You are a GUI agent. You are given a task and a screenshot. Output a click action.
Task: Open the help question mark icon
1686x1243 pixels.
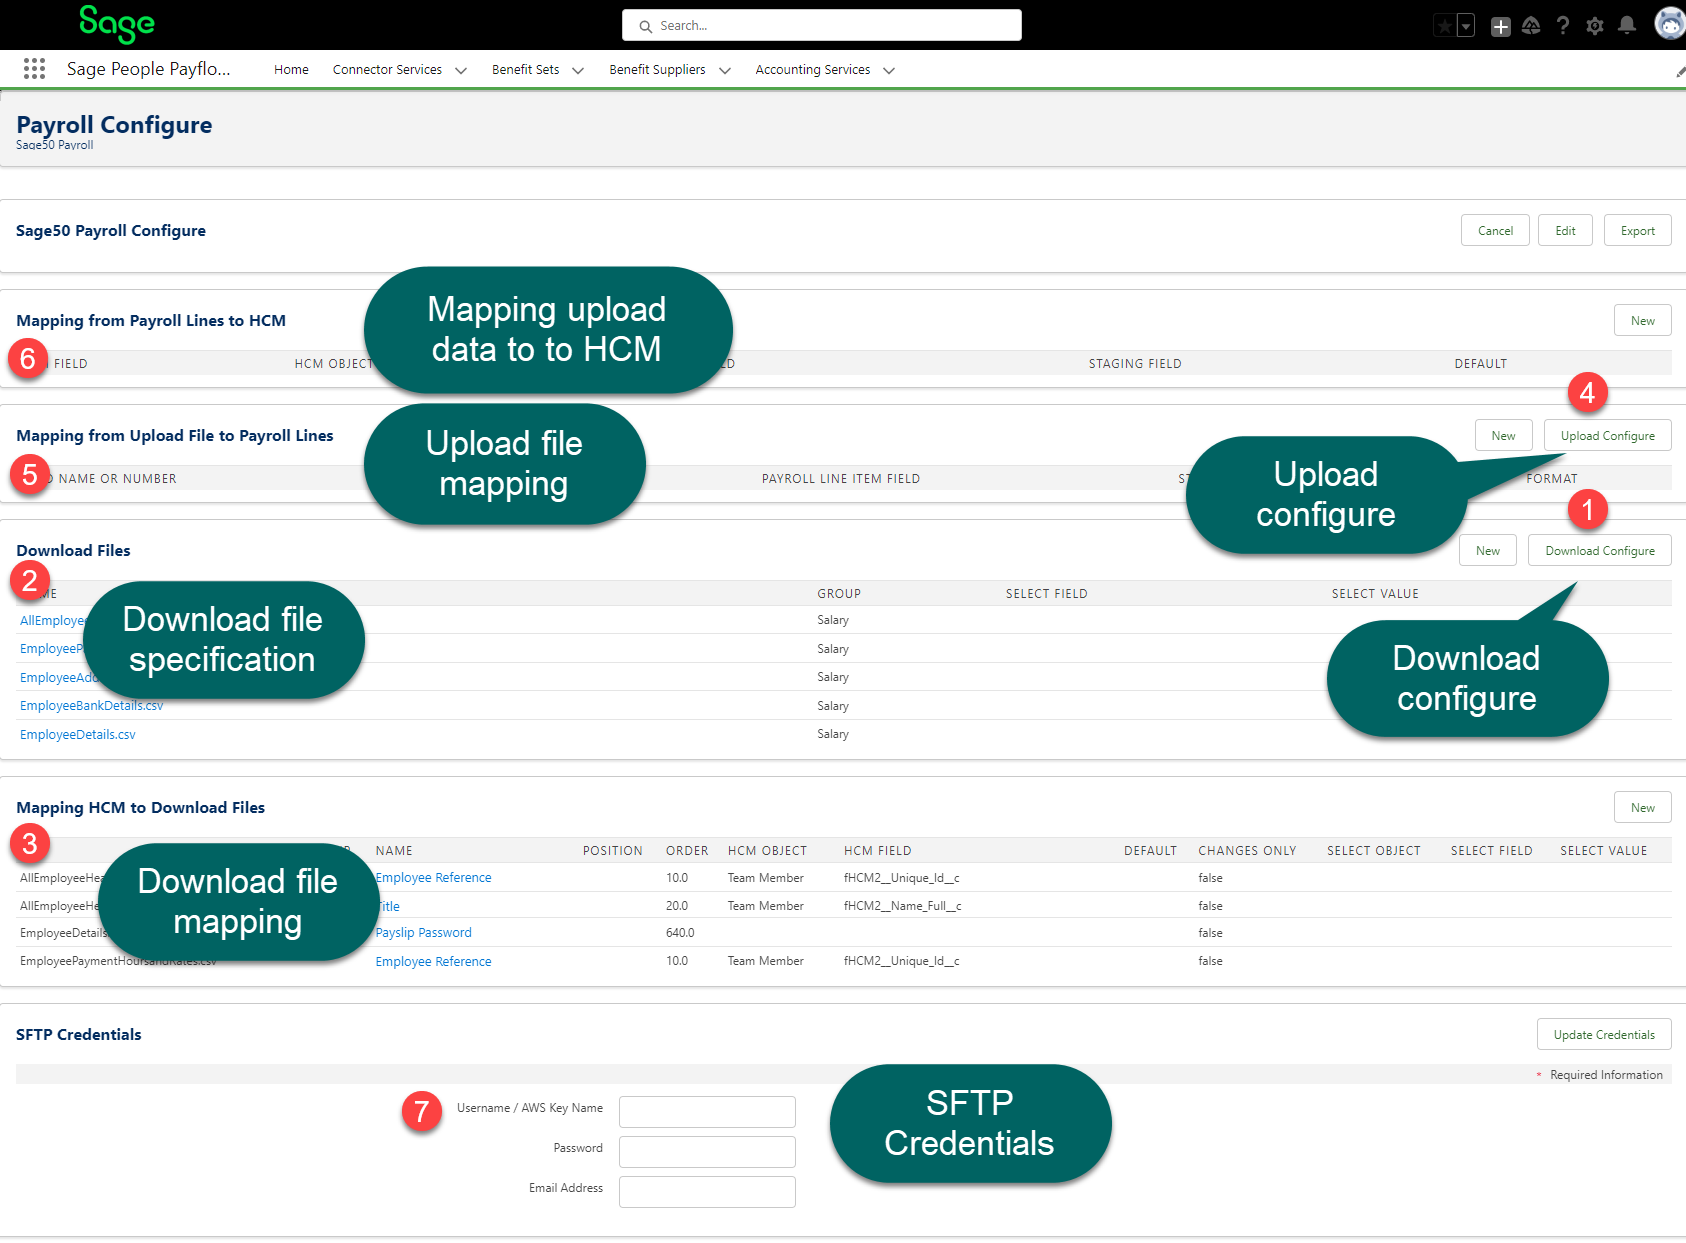coord(1563,26)
